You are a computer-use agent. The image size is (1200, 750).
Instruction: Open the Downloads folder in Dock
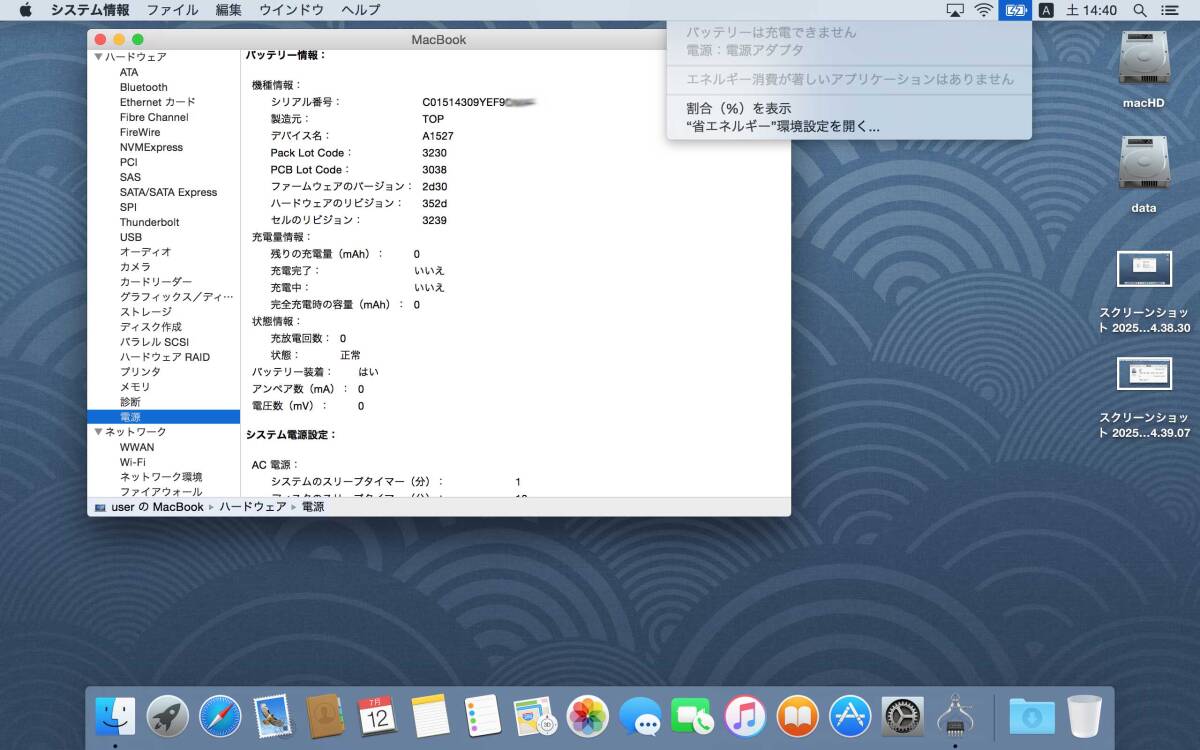coord(1032,716)
